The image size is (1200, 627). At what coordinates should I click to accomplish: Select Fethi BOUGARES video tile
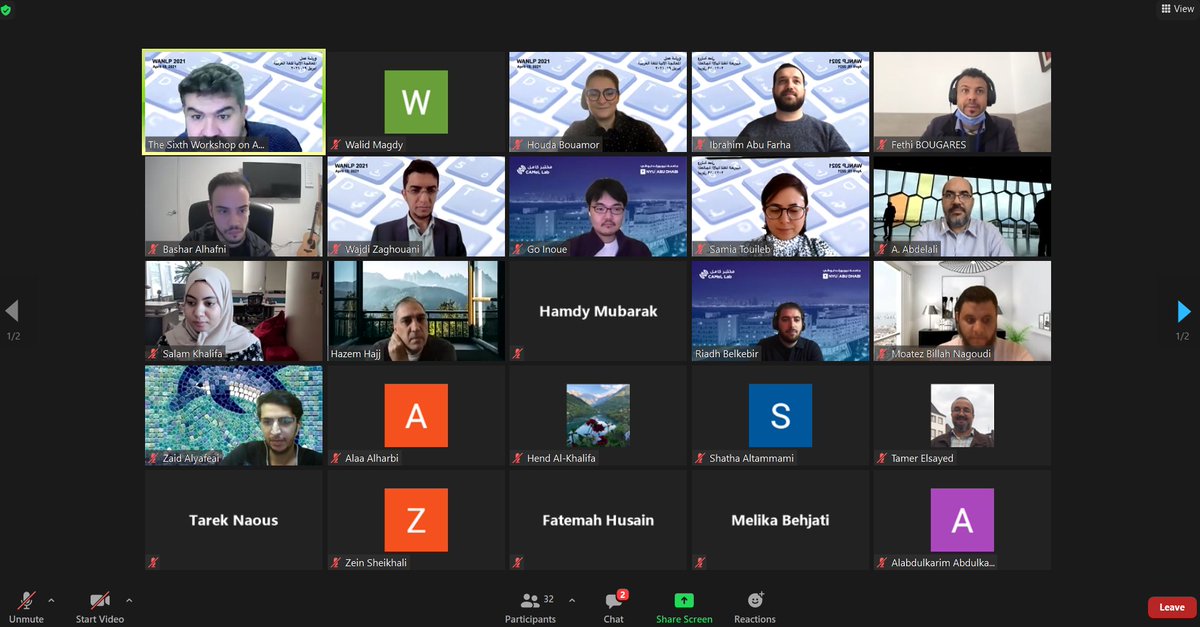962,102
